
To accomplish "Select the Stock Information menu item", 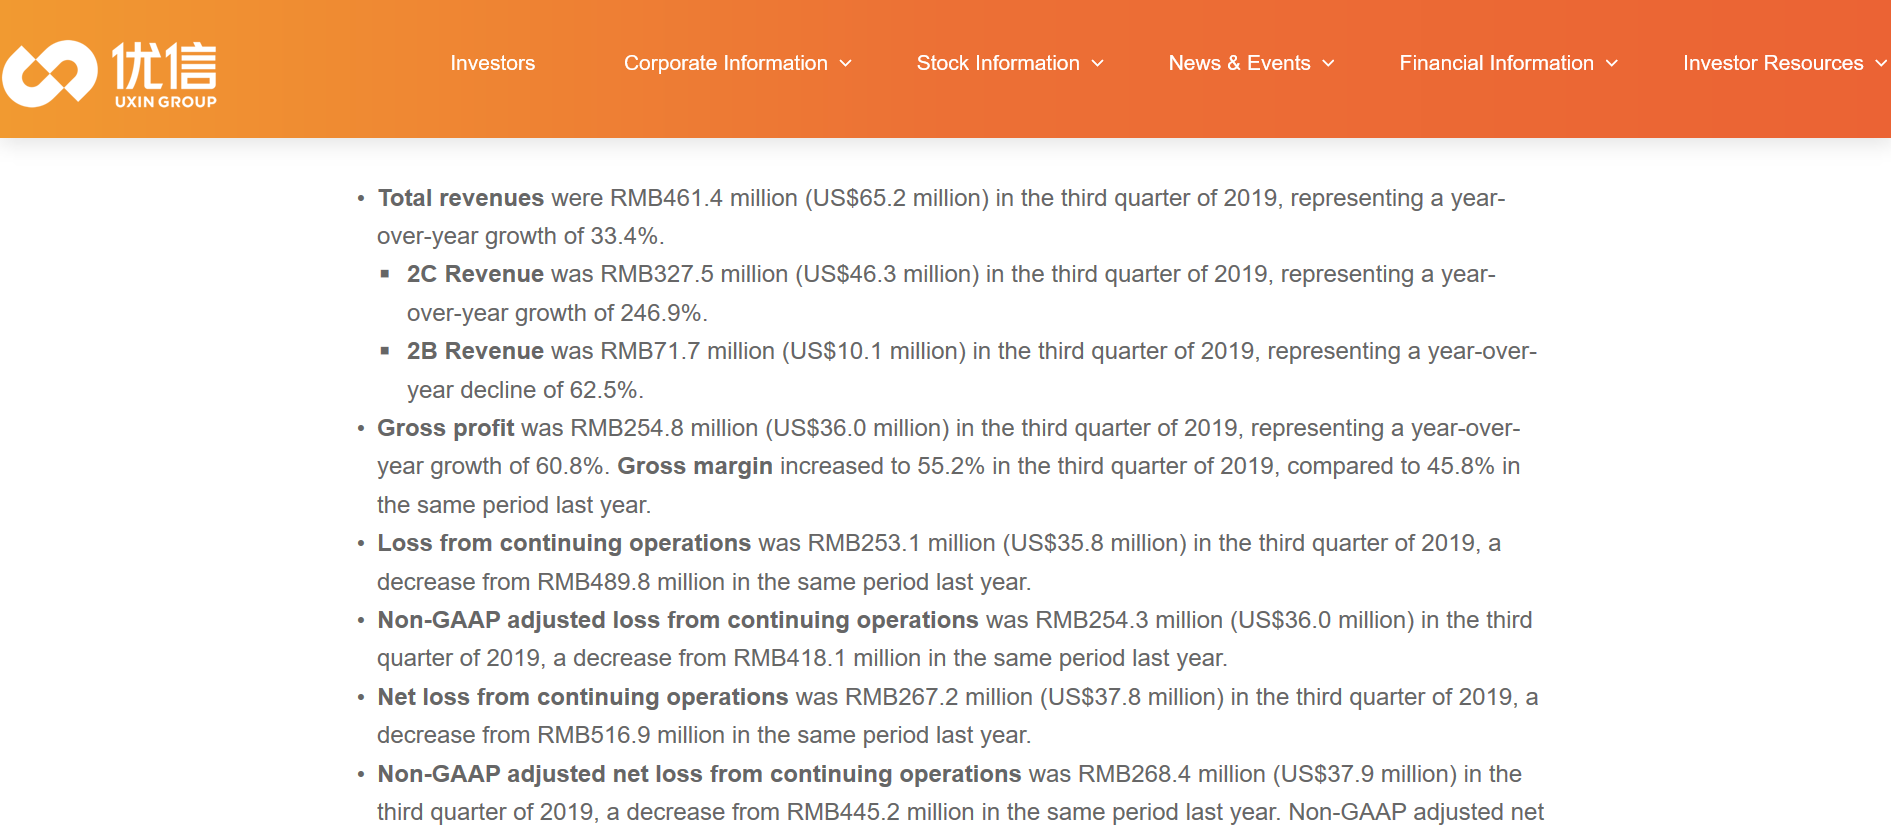I will pyautogui.click(x=997, y=63).
